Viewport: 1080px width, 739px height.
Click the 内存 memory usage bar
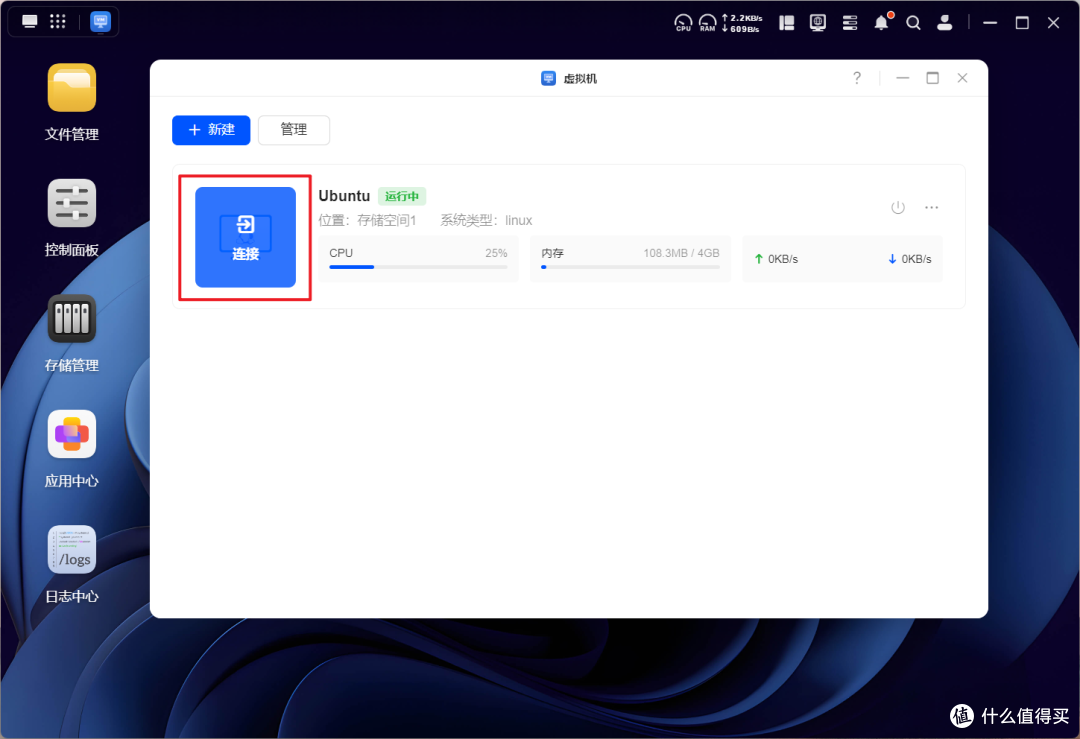coord(630,267)
